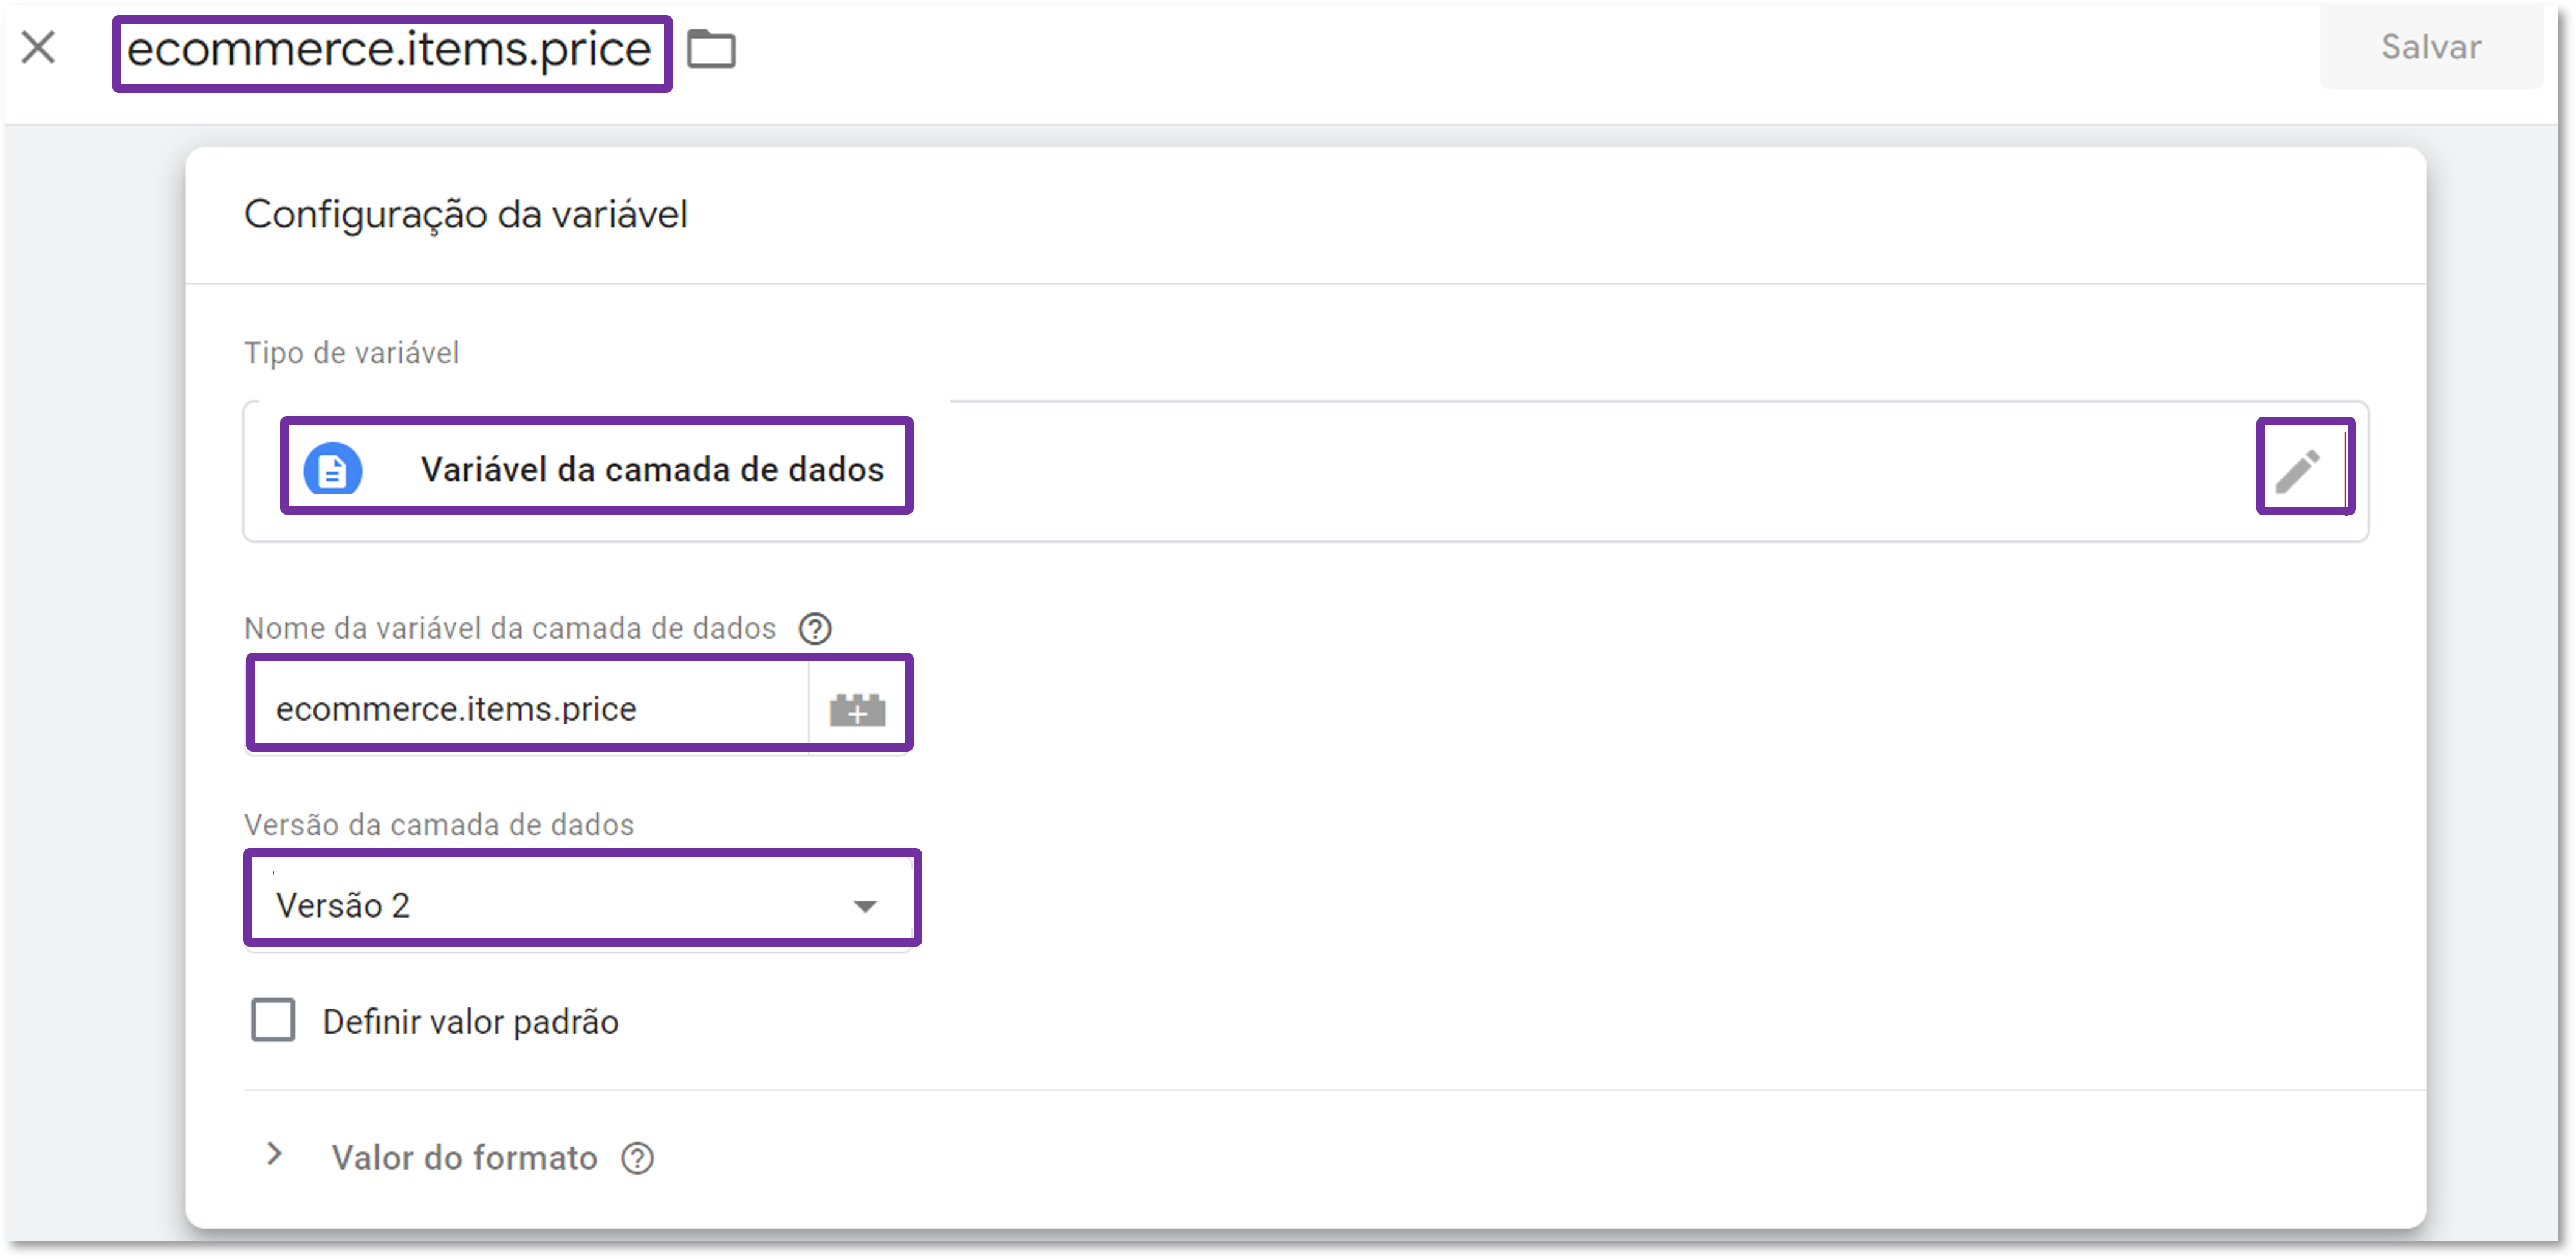The width and height of the screenshot is (2576, 1259).
Task: Enable the Definir valor padrão checkbox
Action: click(x=272, y=1020)
